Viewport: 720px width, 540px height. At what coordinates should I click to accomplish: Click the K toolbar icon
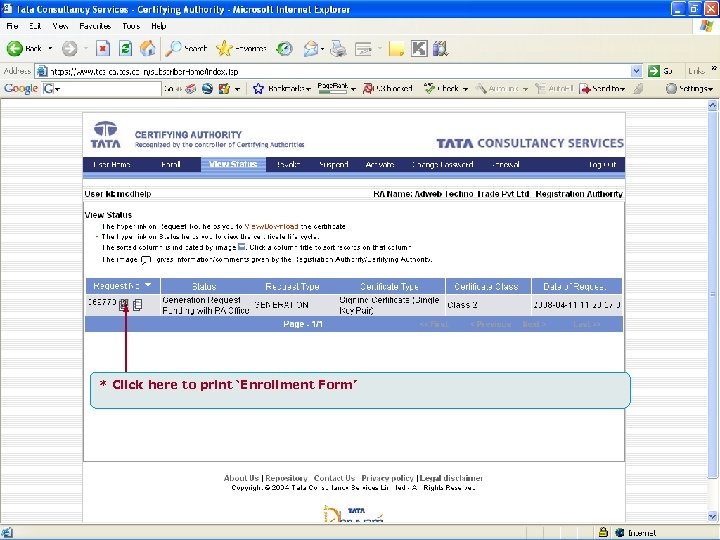click(x=419, y=48)
